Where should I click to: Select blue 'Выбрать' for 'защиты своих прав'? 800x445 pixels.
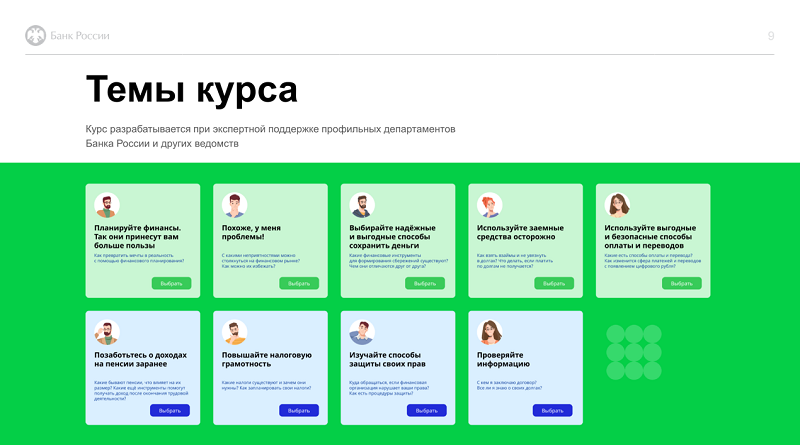click(x=425, y=410)
